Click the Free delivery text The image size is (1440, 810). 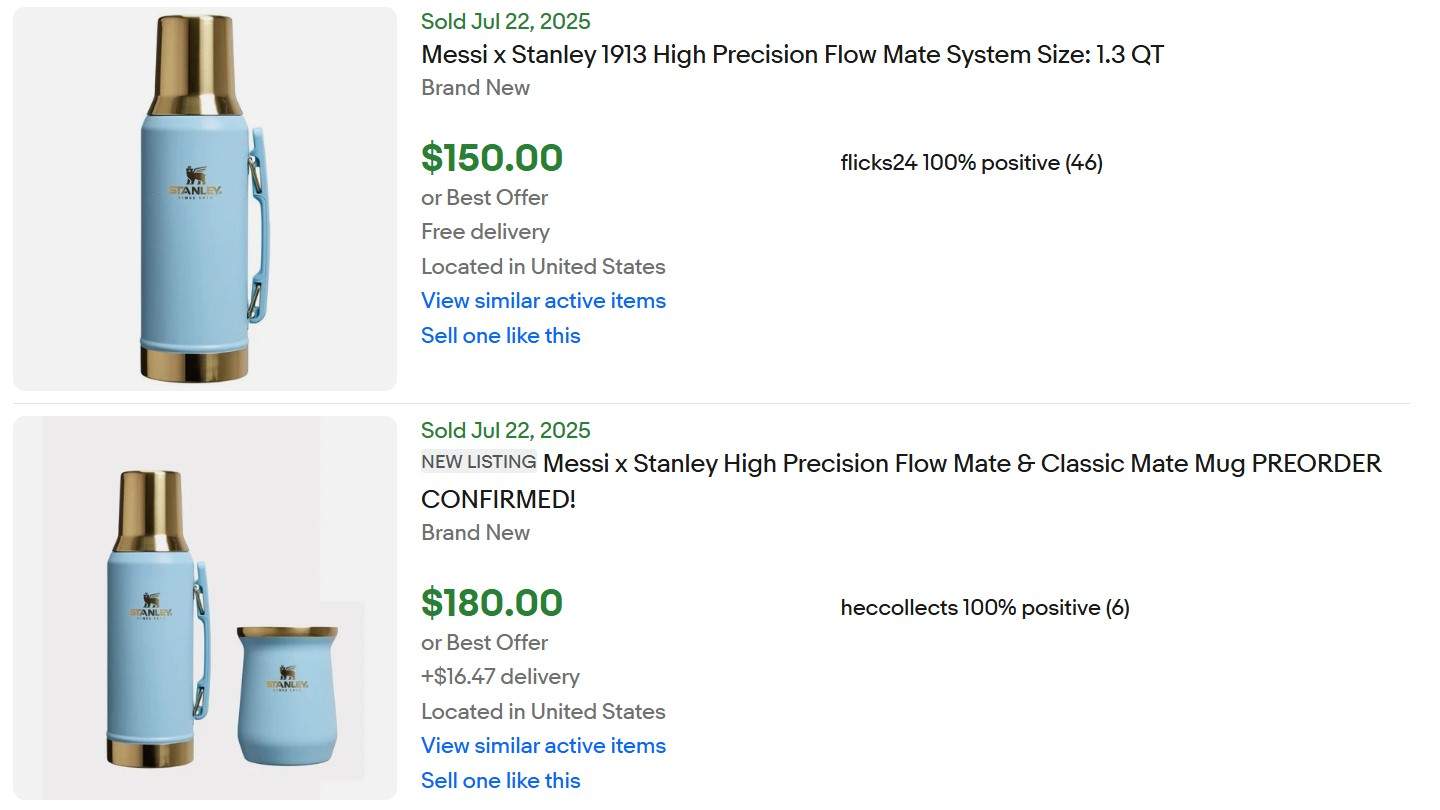click(x=485, y=232)
